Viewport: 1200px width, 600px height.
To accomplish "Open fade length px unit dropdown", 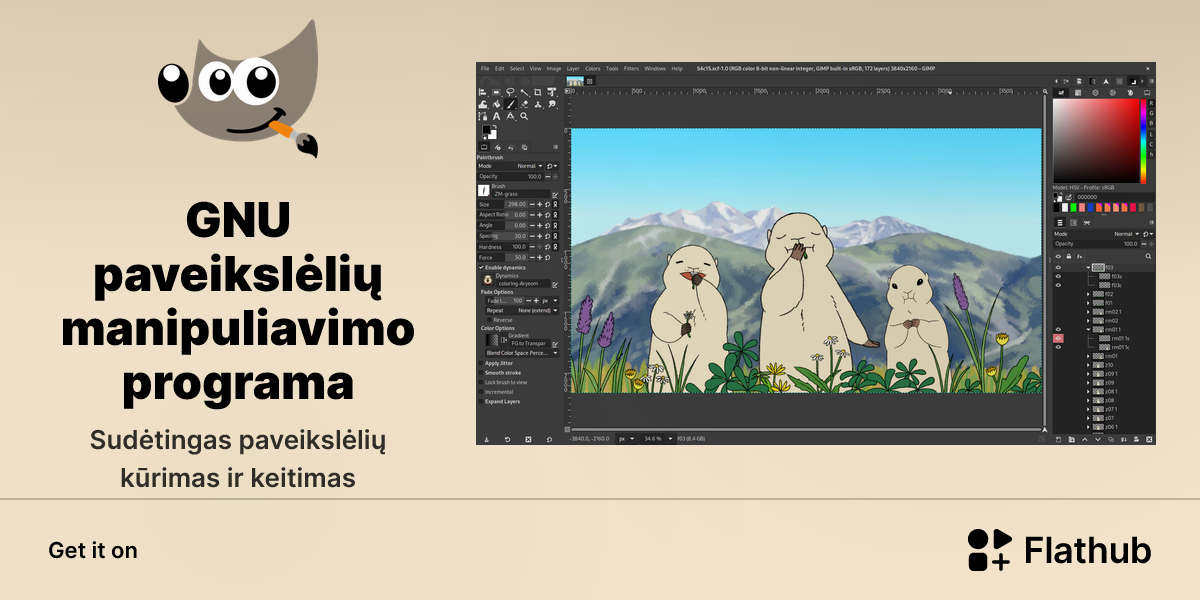I will click(550, 300).
